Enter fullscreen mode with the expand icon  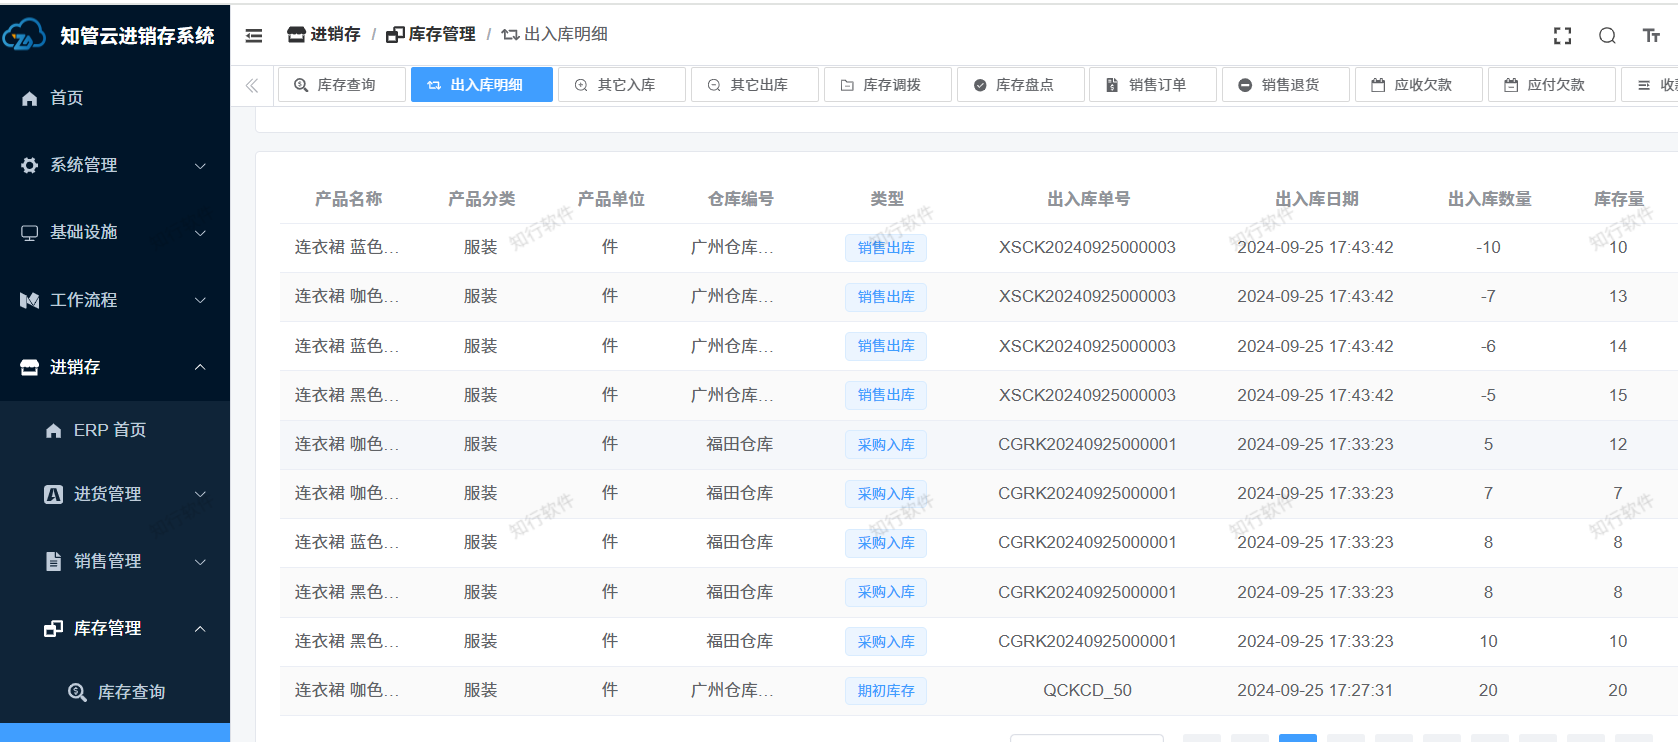(x=1562, y=36)
